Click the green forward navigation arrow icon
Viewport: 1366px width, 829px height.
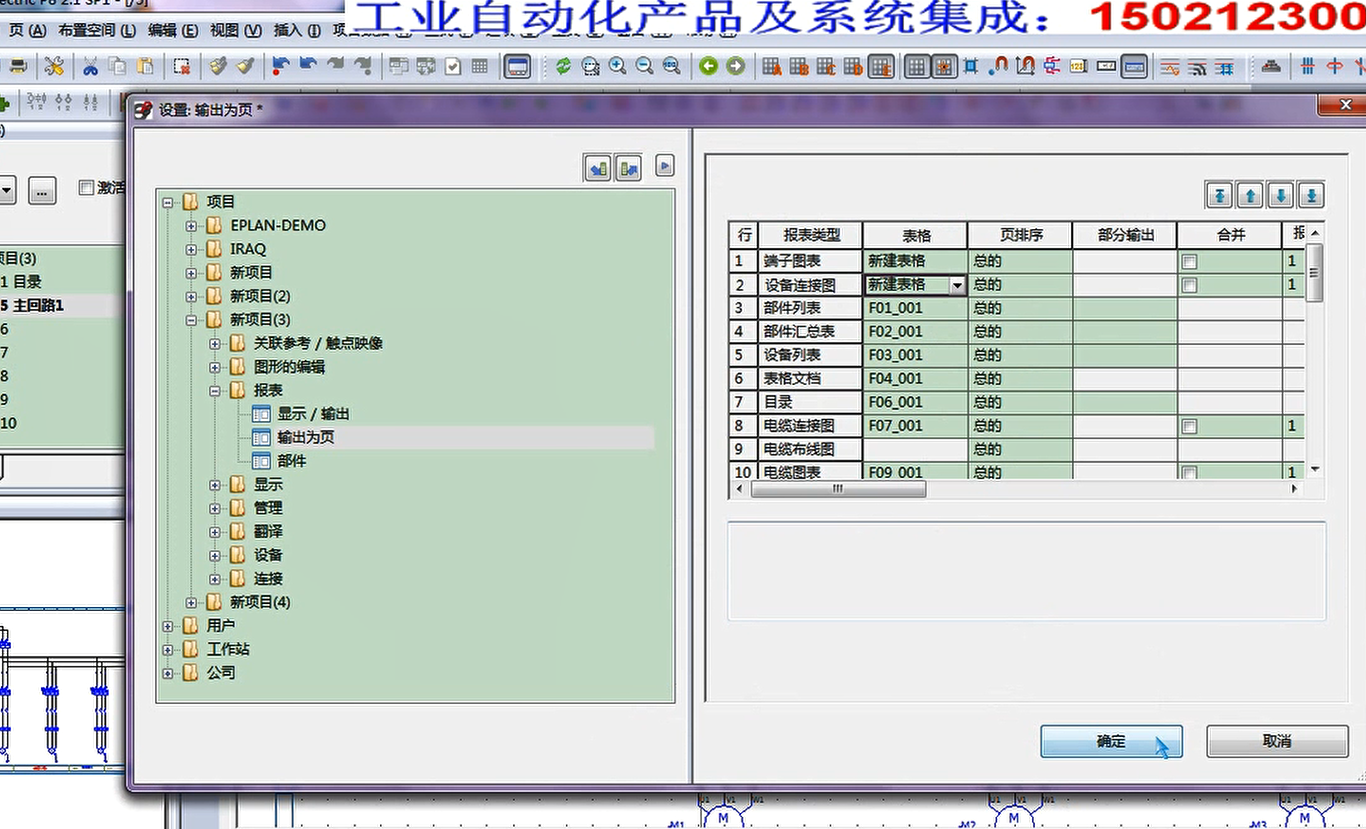pos(736,67)
